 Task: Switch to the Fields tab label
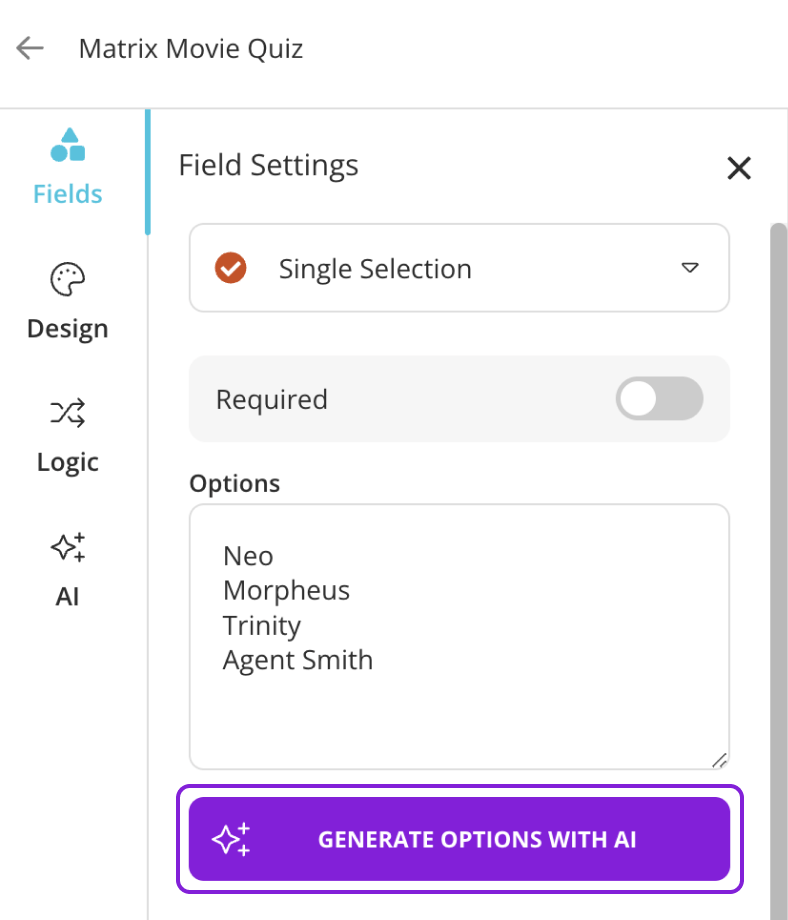(x=68, y=194)
